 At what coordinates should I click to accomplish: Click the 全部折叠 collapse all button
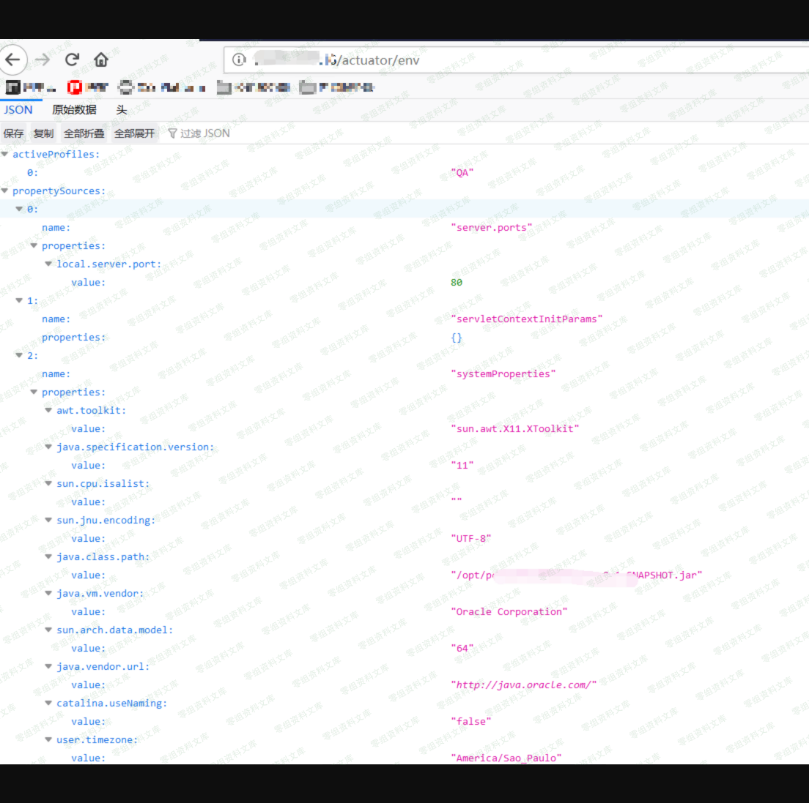coord(84,133)
